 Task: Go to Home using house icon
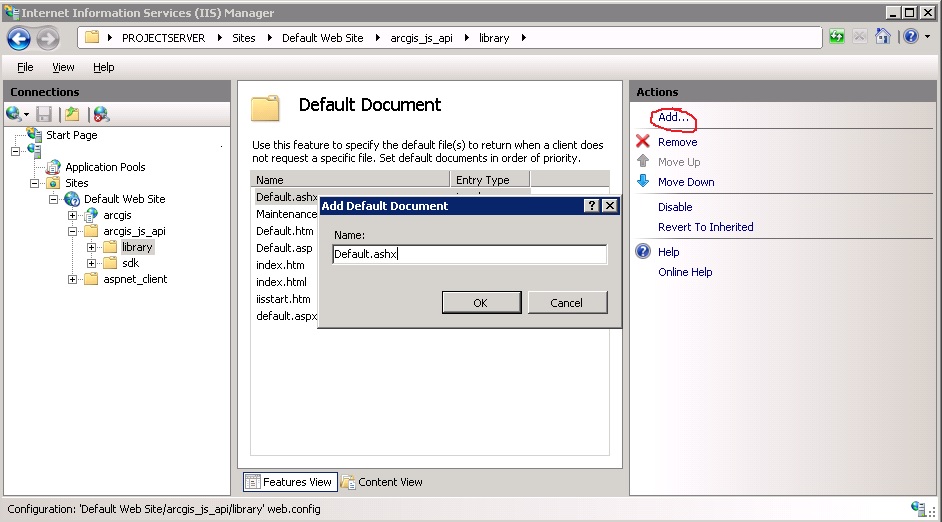[x=883, y=37]
